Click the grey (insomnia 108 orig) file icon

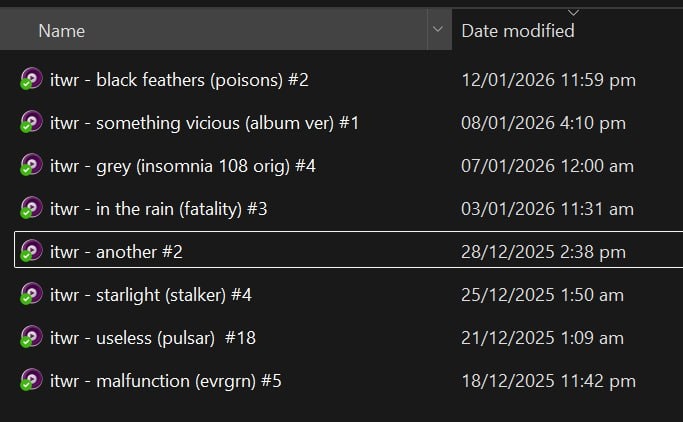31,166
